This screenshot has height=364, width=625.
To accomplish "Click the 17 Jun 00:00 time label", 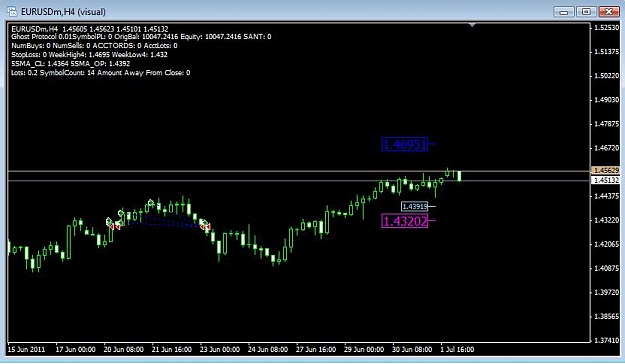I will 75,349.
